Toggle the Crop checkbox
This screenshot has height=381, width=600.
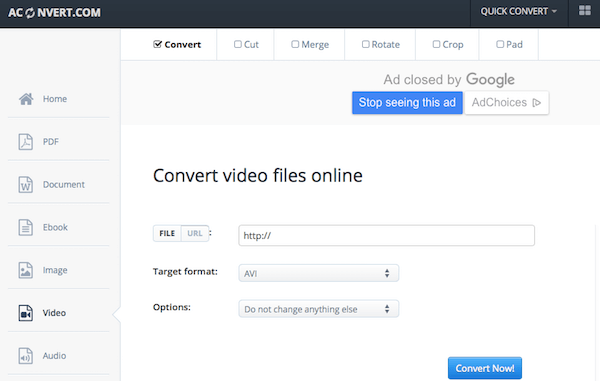(436, 44)
